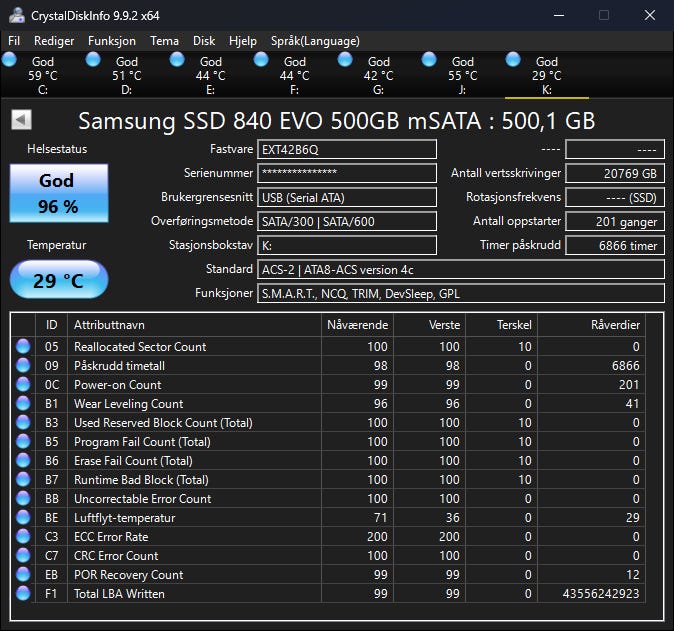Viewport: 674px width, 631px height.
Task: Select the K: drive tab at 29 °C
Action: click(x=546, y=75)
